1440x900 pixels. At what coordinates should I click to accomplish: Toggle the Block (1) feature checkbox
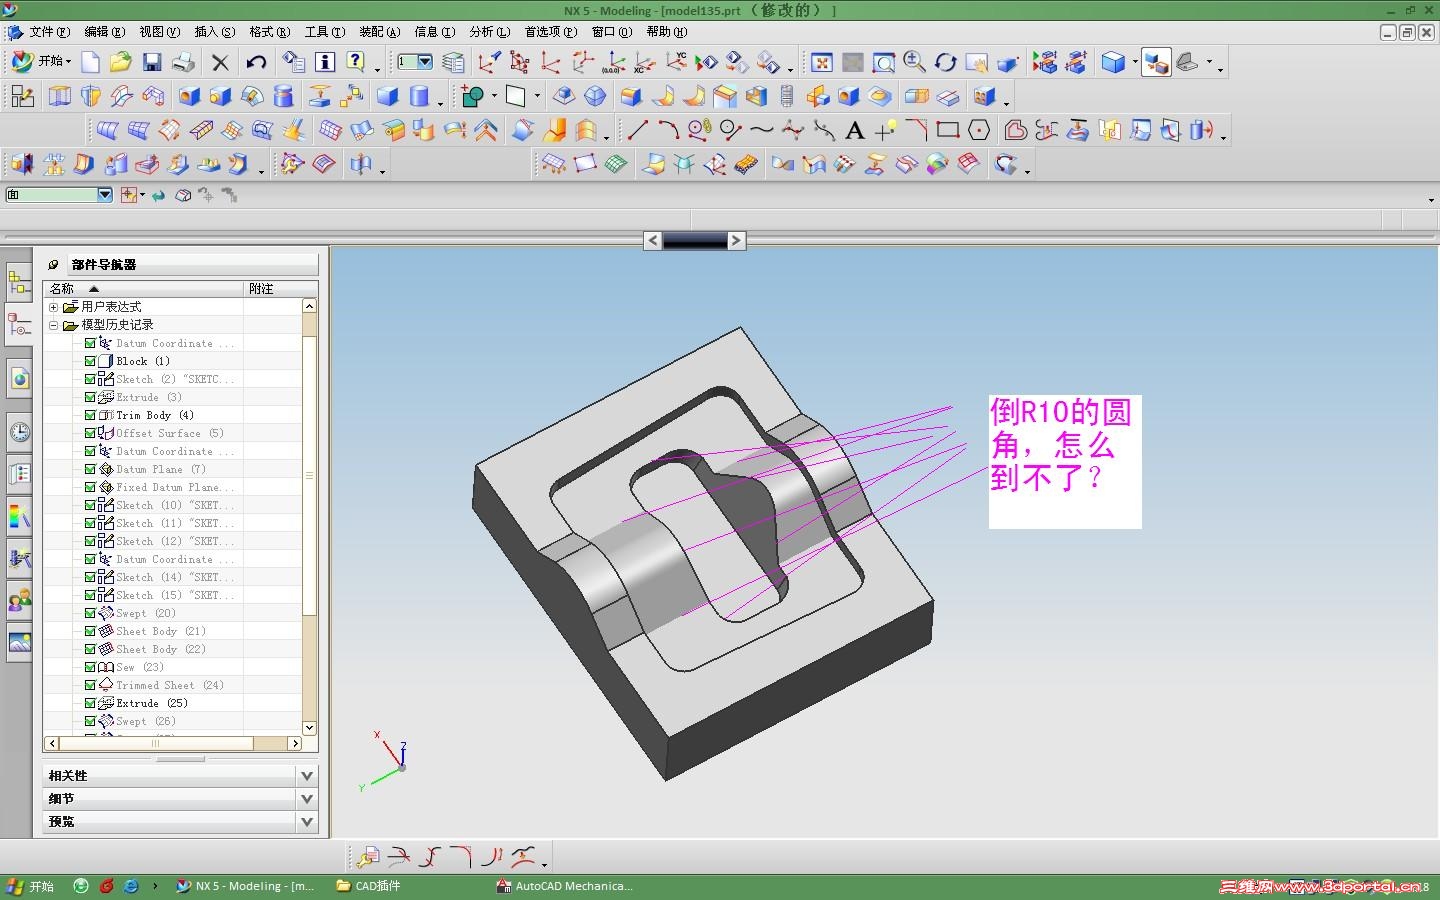pos(90,361)
